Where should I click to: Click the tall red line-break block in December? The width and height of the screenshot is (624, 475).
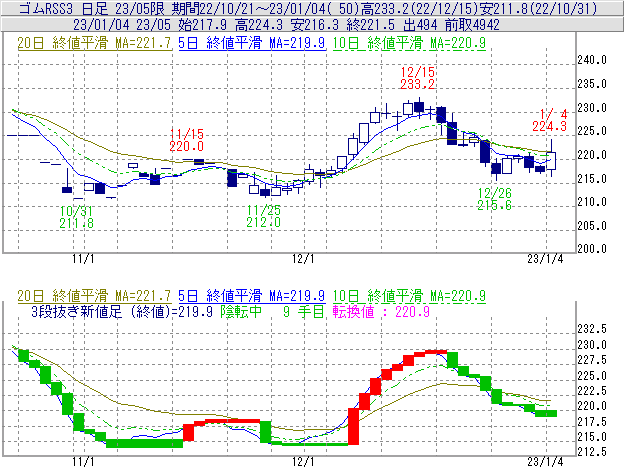point(353,426)
